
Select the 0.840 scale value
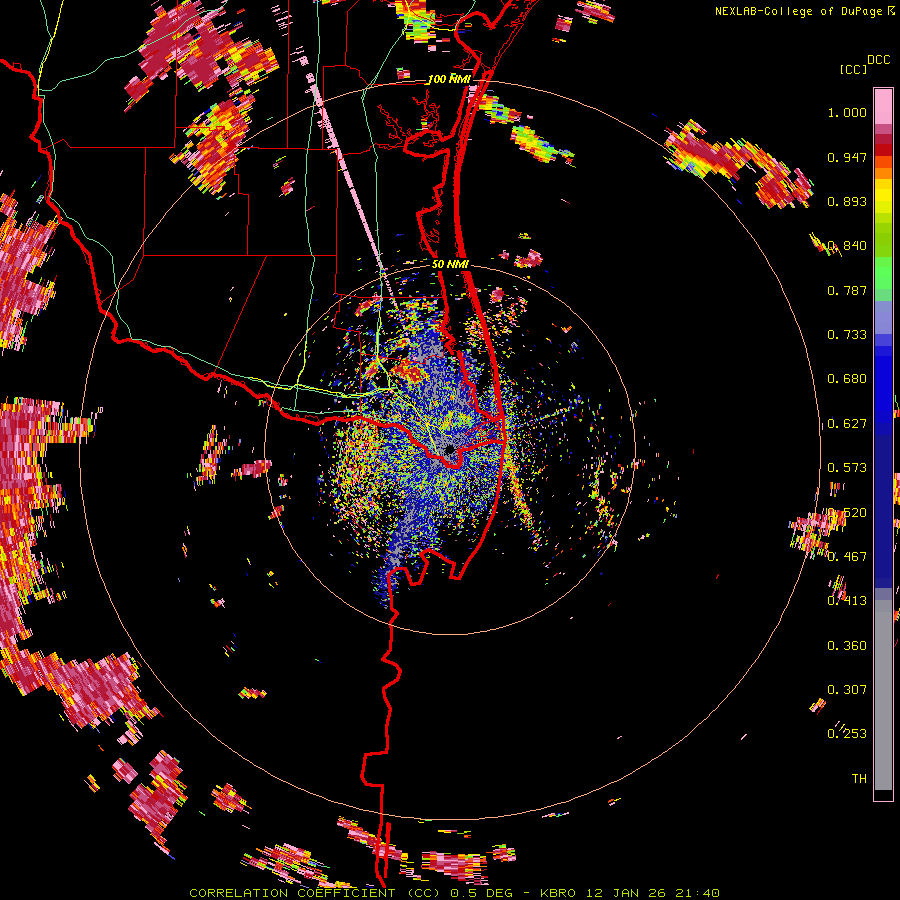[x=847, y=246]
